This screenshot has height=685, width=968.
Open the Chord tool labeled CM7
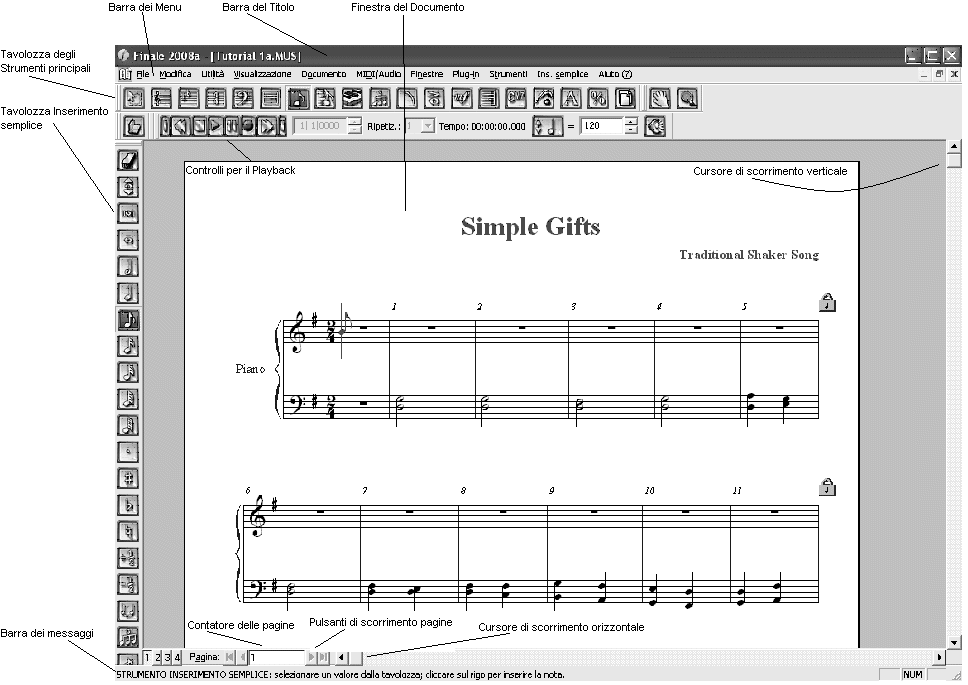(516, 98)
